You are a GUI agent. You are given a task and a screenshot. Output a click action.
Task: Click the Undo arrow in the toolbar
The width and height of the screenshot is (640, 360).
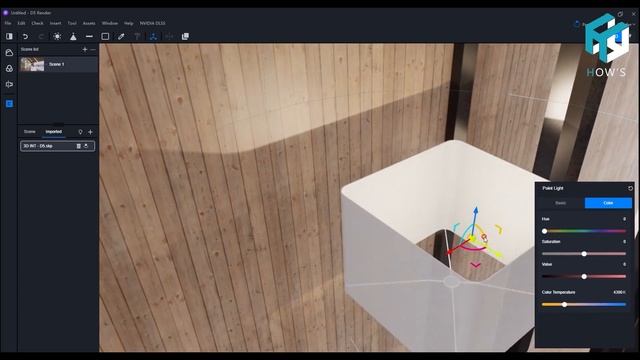25,36
